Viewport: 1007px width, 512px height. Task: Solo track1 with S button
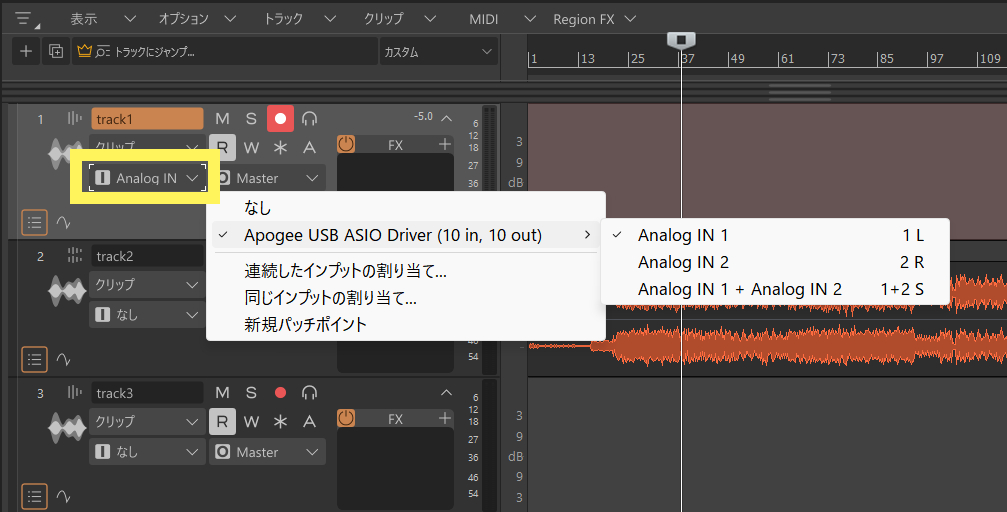click(251, 119)
